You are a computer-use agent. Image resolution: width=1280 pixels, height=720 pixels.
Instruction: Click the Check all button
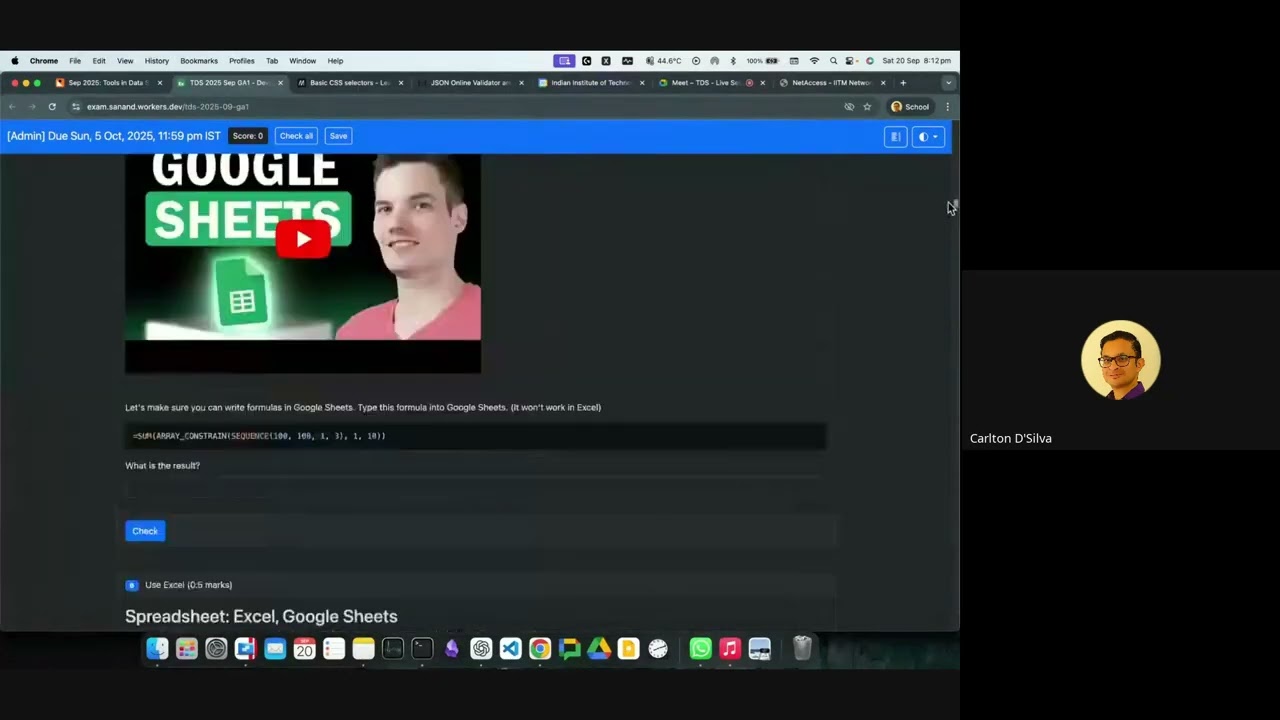click(x=296, y=136)
